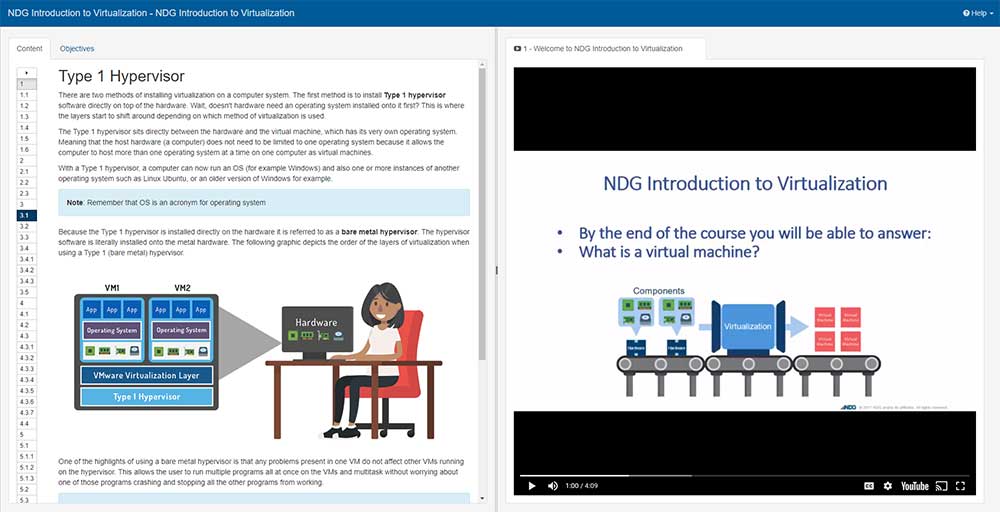Go to section 4.3.1 in the index
The image size is (1000, 512).
(26, 347)
